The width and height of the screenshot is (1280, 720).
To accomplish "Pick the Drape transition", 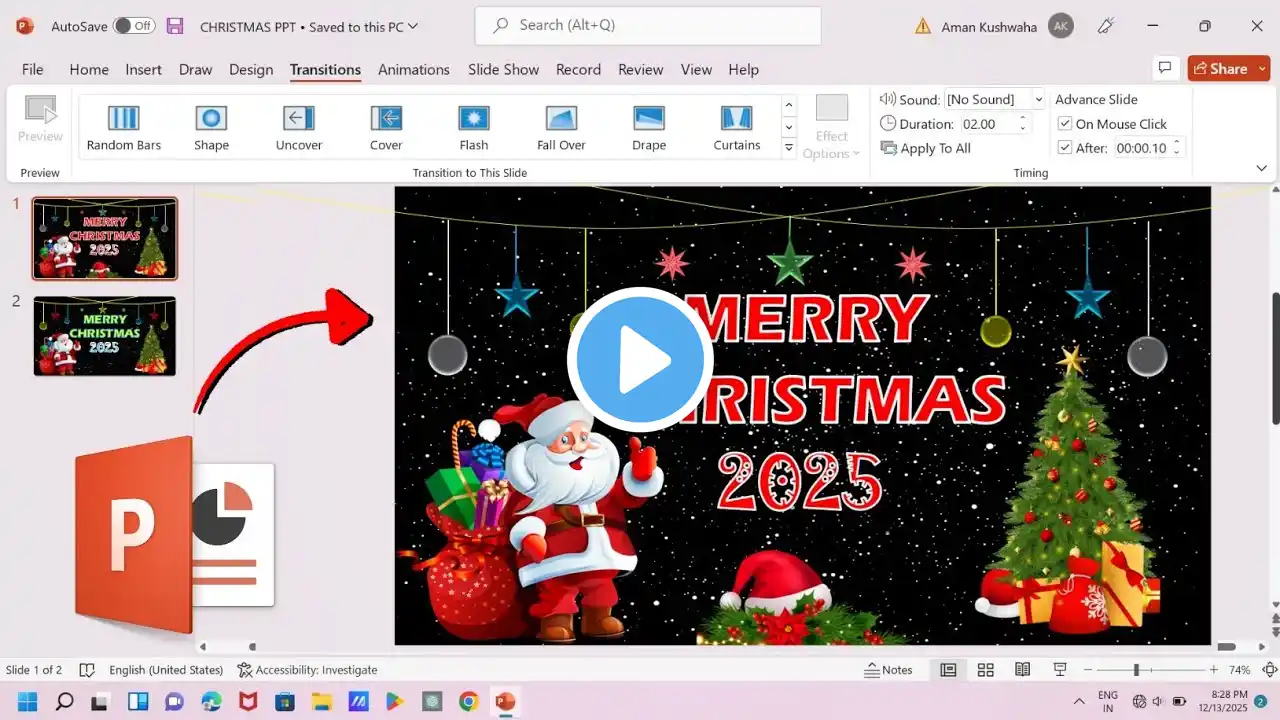I will click(648, 128).
